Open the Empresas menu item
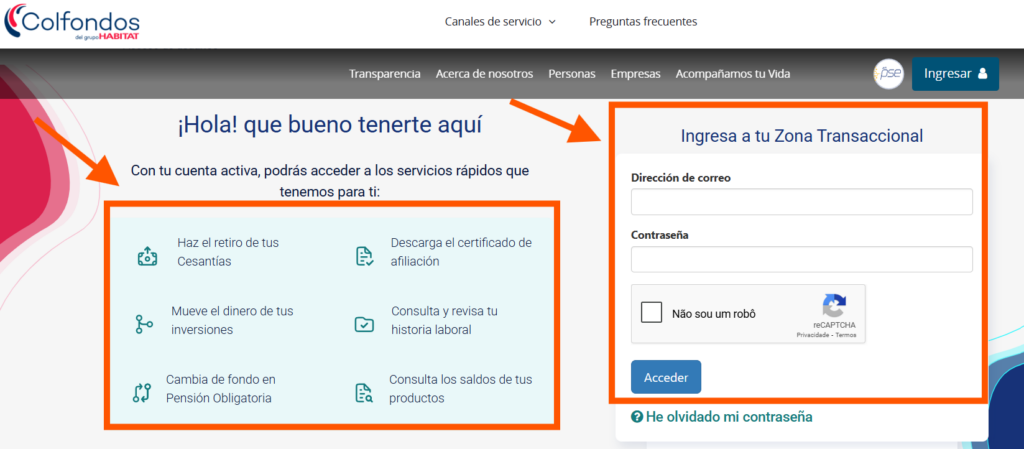Viewport: 1024px width, 449px height. (635, 74)
